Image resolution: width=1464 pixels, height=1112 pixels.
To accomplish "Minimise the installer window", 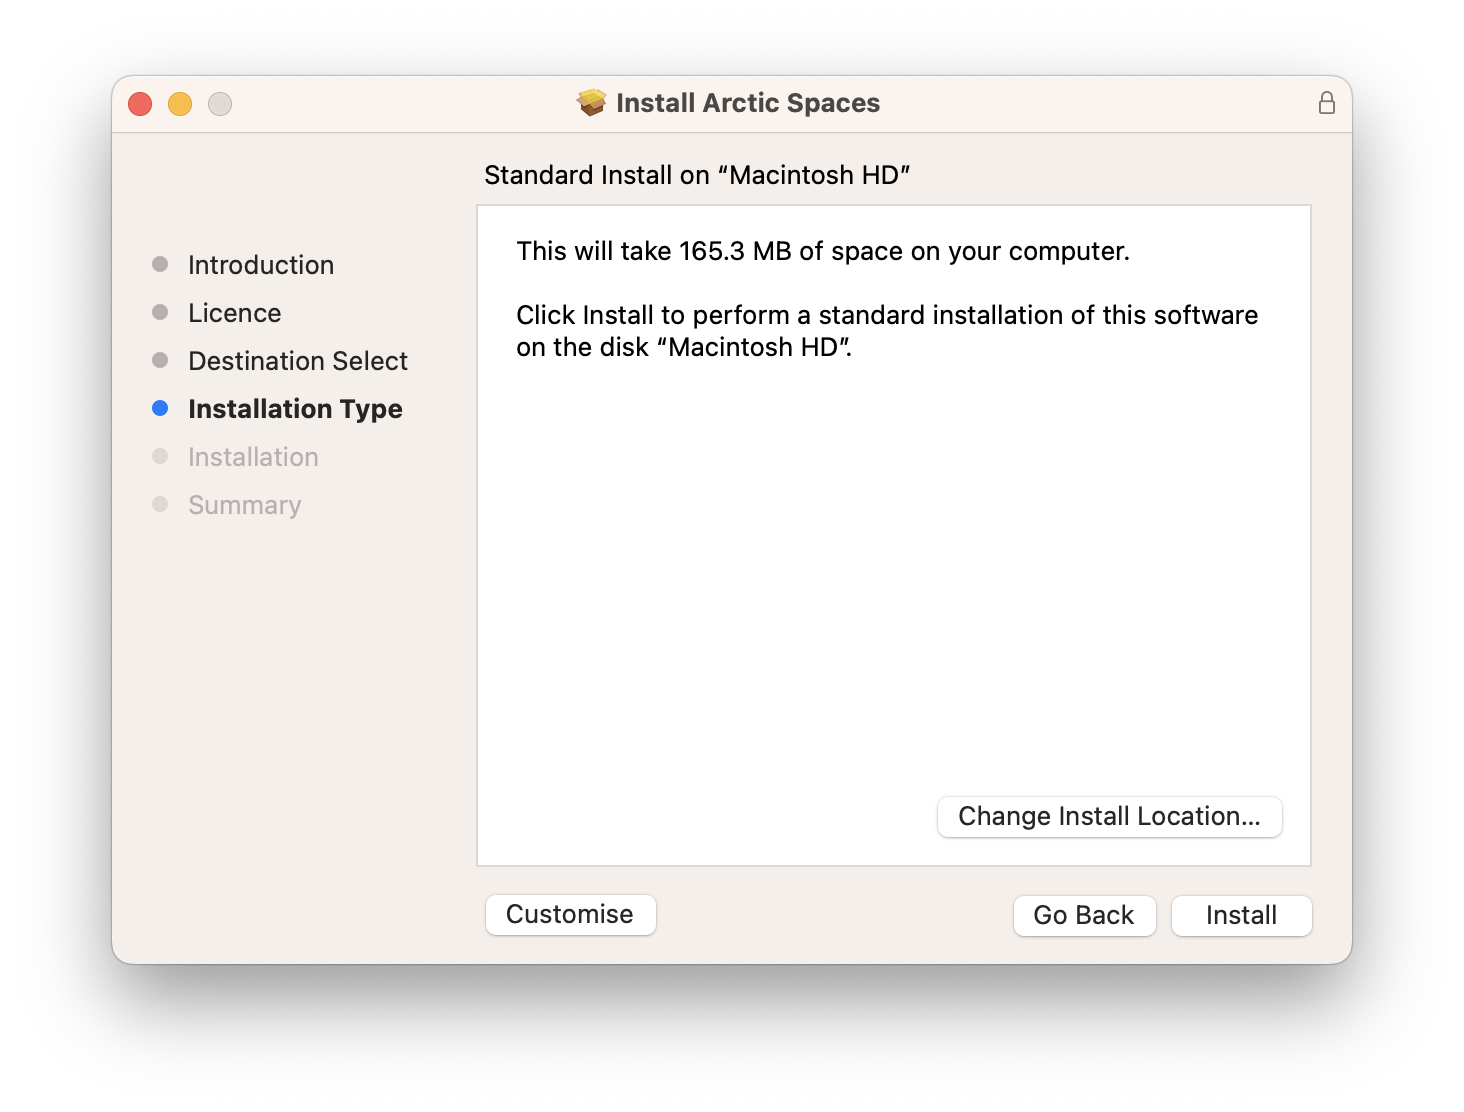I will 180,104.
